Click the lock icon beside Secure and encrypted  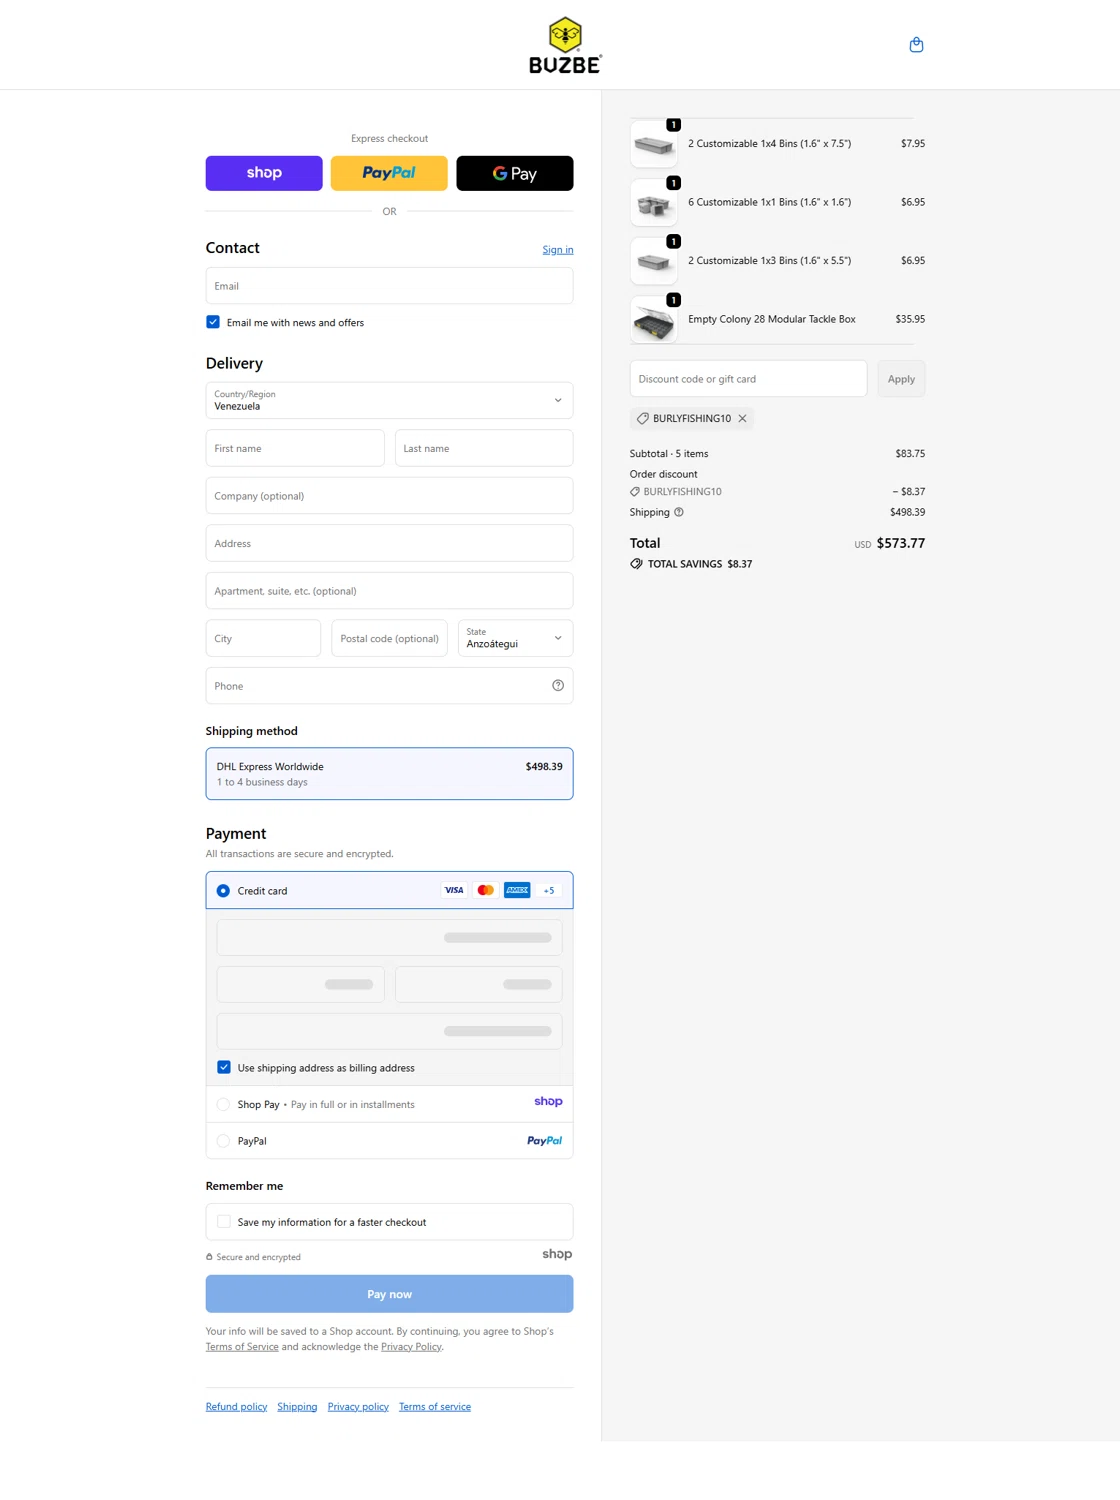[209, 1257]
